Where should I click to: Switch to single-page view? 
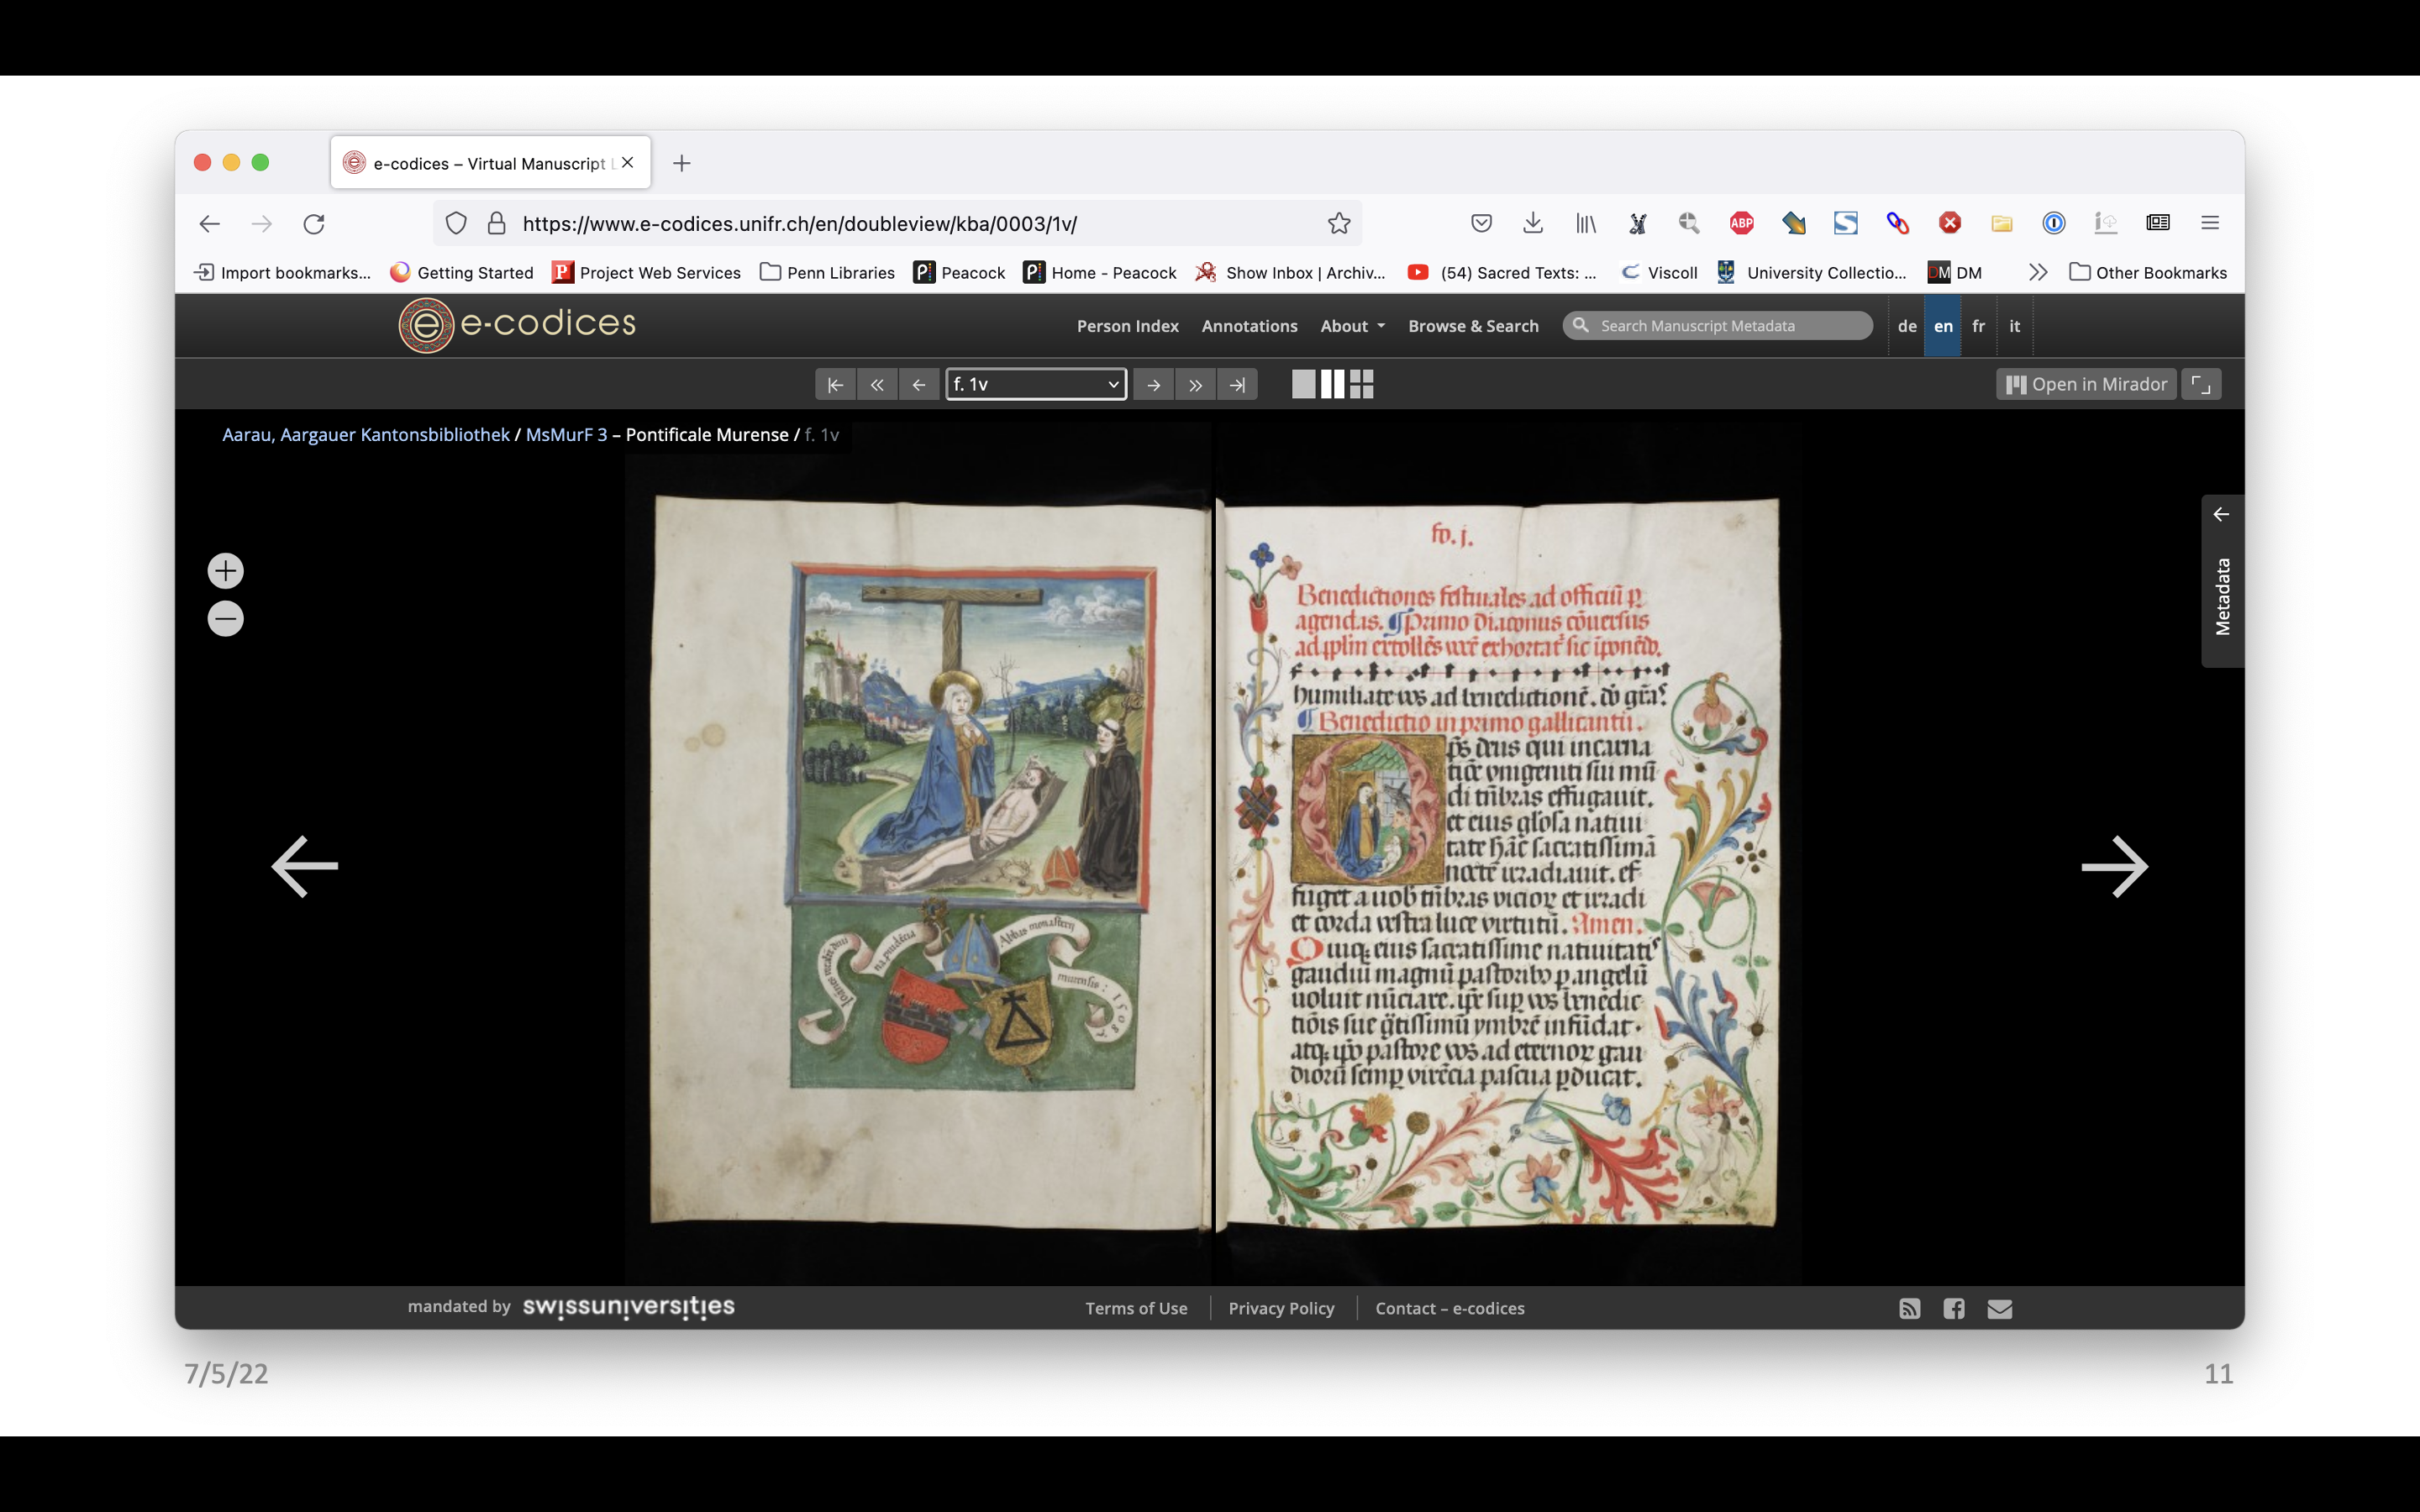point(1303,384)
